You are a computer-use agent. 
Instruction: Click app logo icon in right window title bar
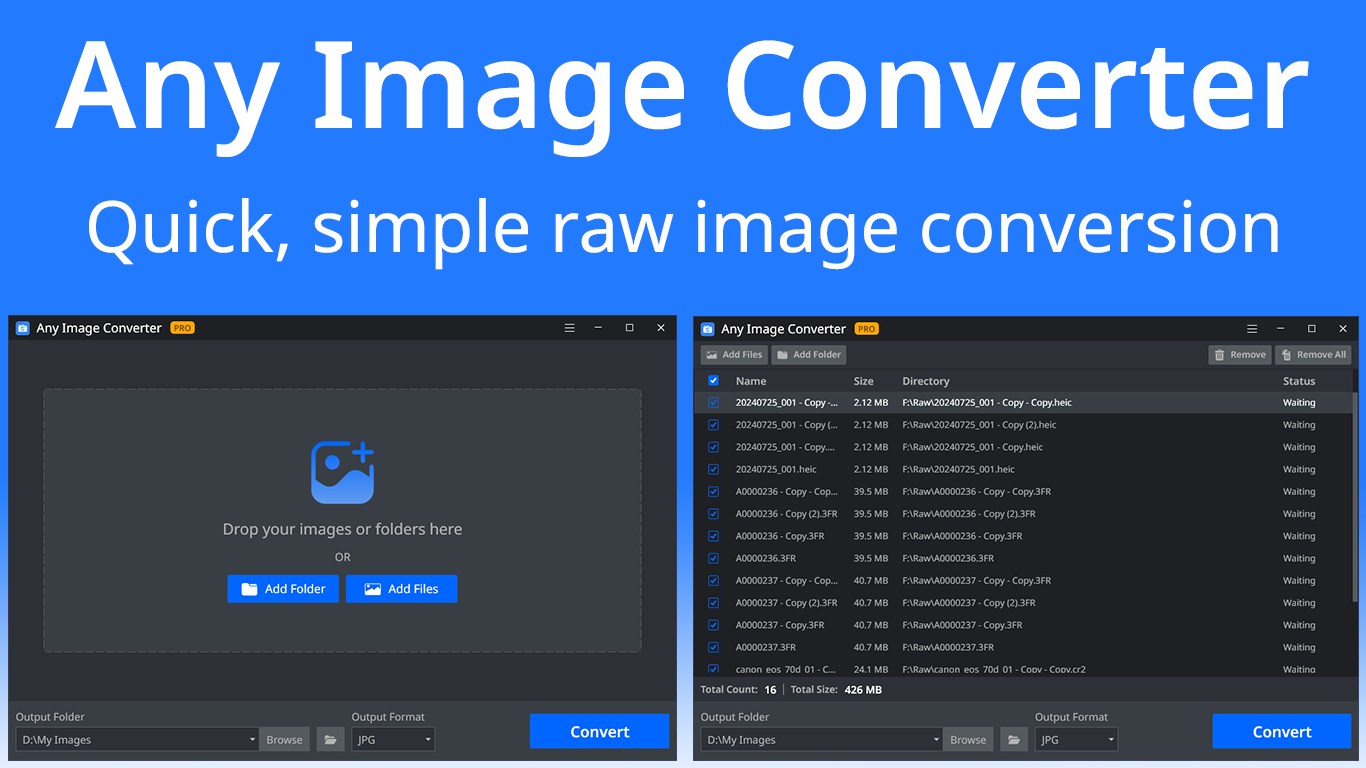click(707, 329)
